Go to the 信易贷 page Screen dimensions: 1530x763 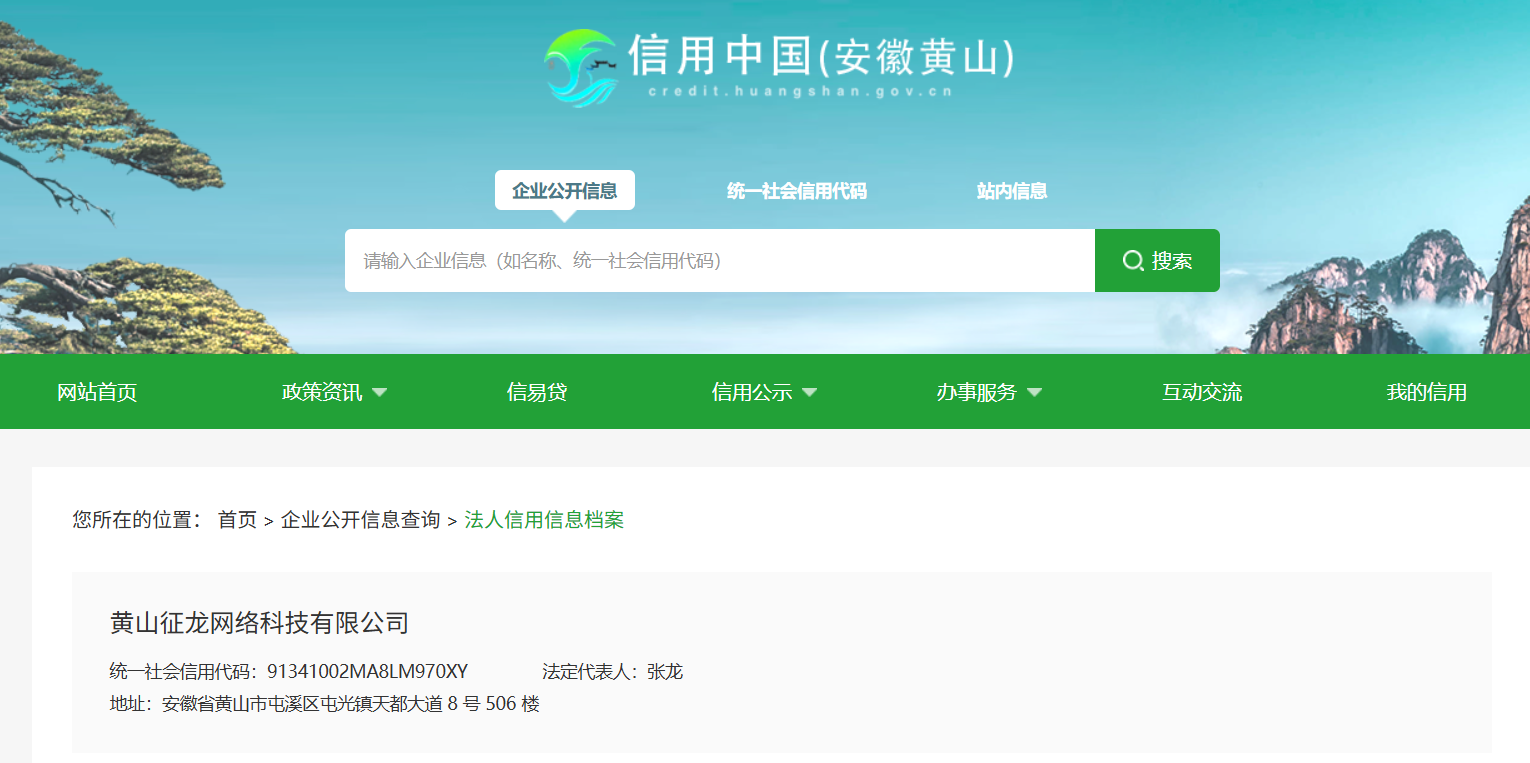(x=537, y=392)
